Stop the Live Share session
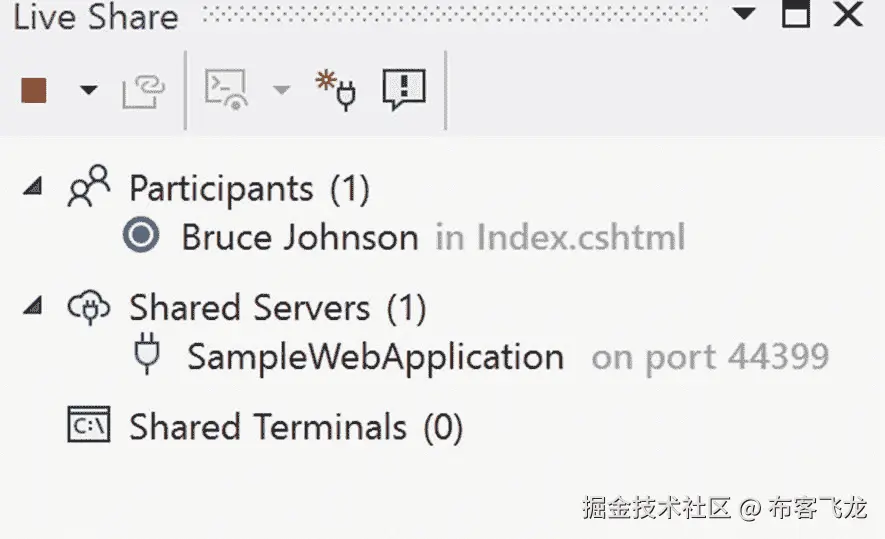This screenshot has height=539, width=885. click(x=34, y=91)
